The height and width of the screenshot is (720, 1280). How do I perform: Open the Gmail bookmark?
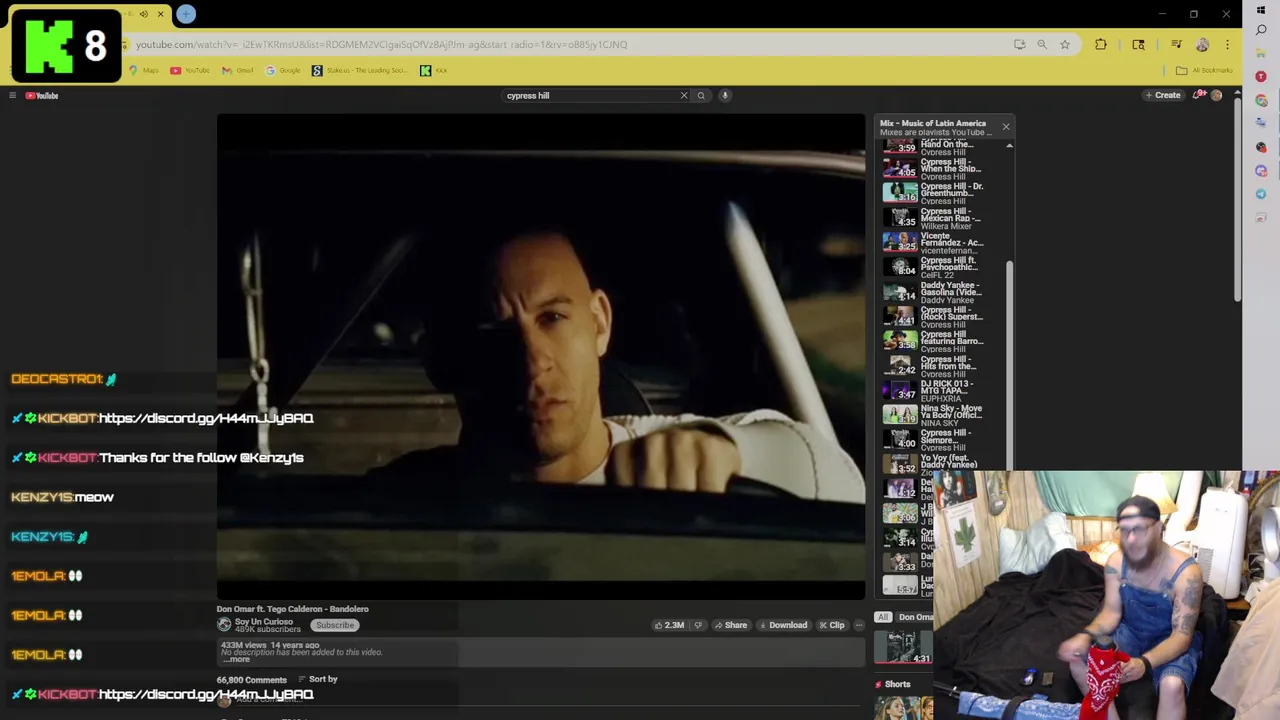click(238, 70)
